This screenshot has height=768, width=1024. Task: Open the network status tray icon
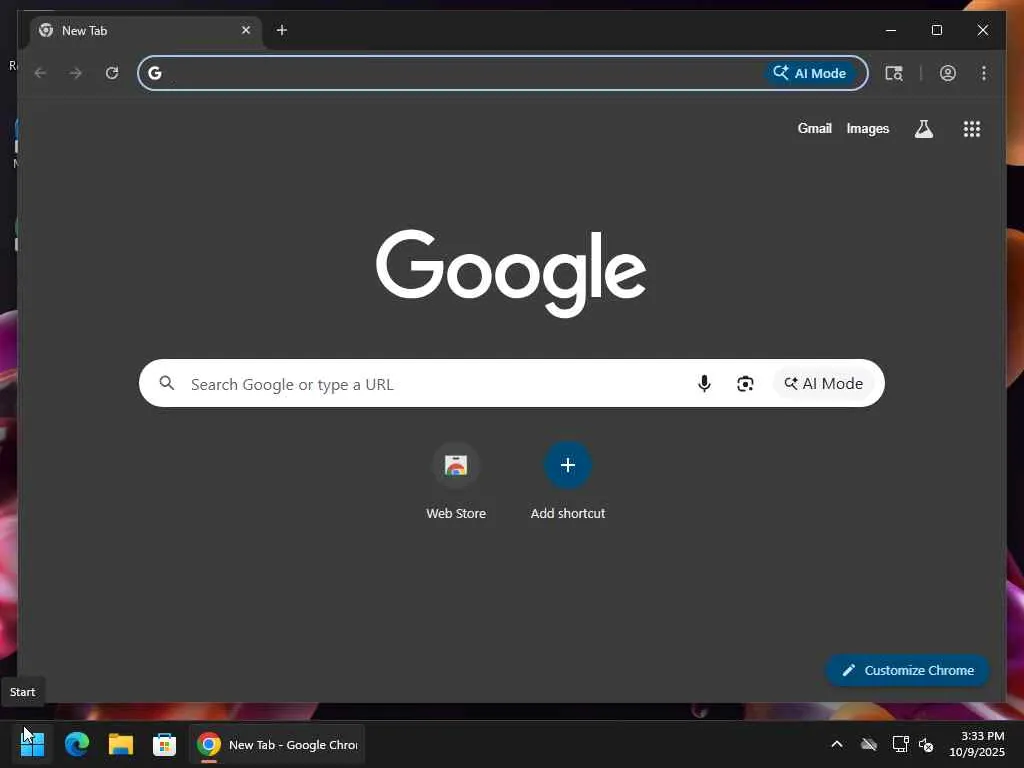(x=901, y=744)
